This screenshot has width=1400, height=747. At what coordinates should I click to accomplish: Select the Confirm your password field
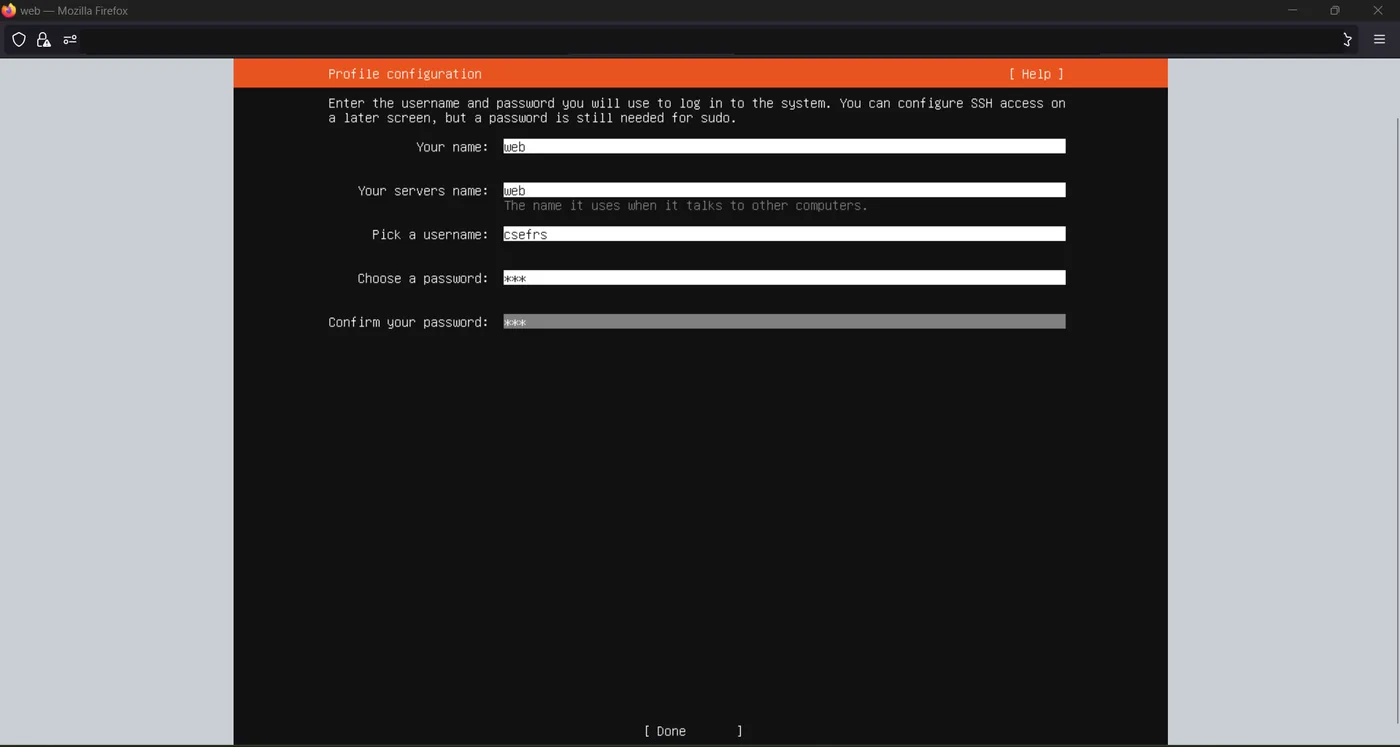784,322
